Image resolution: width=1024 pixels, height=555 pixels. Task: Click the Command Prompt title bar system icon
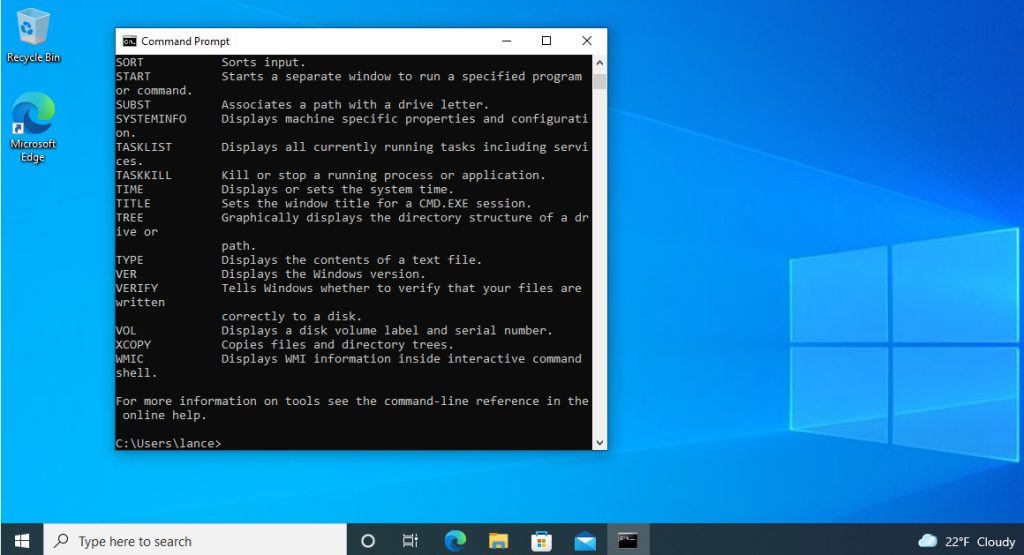[x=129, y=41]
